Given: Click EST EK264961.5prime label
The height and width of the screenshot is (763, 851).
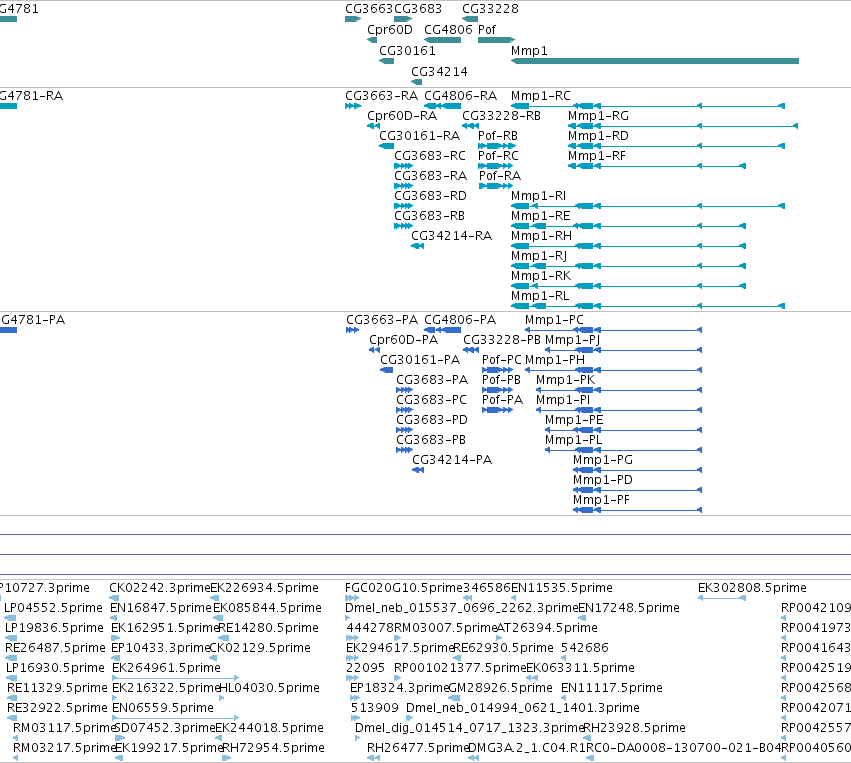Looking at the screenshot, I should pos(166,668).
